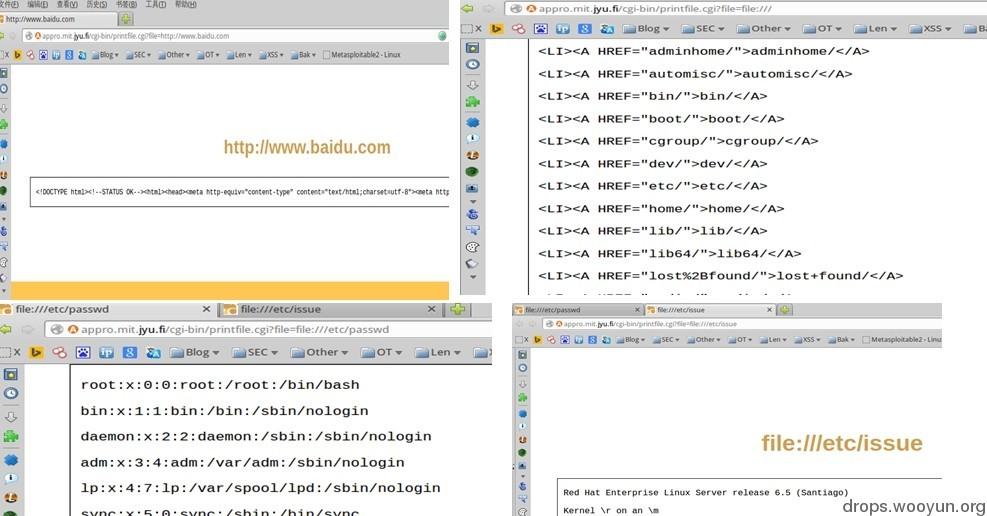Open the Bing bookmark icon above the HREF directory listing
Screen dimensions: 987x516
point(497,28)
